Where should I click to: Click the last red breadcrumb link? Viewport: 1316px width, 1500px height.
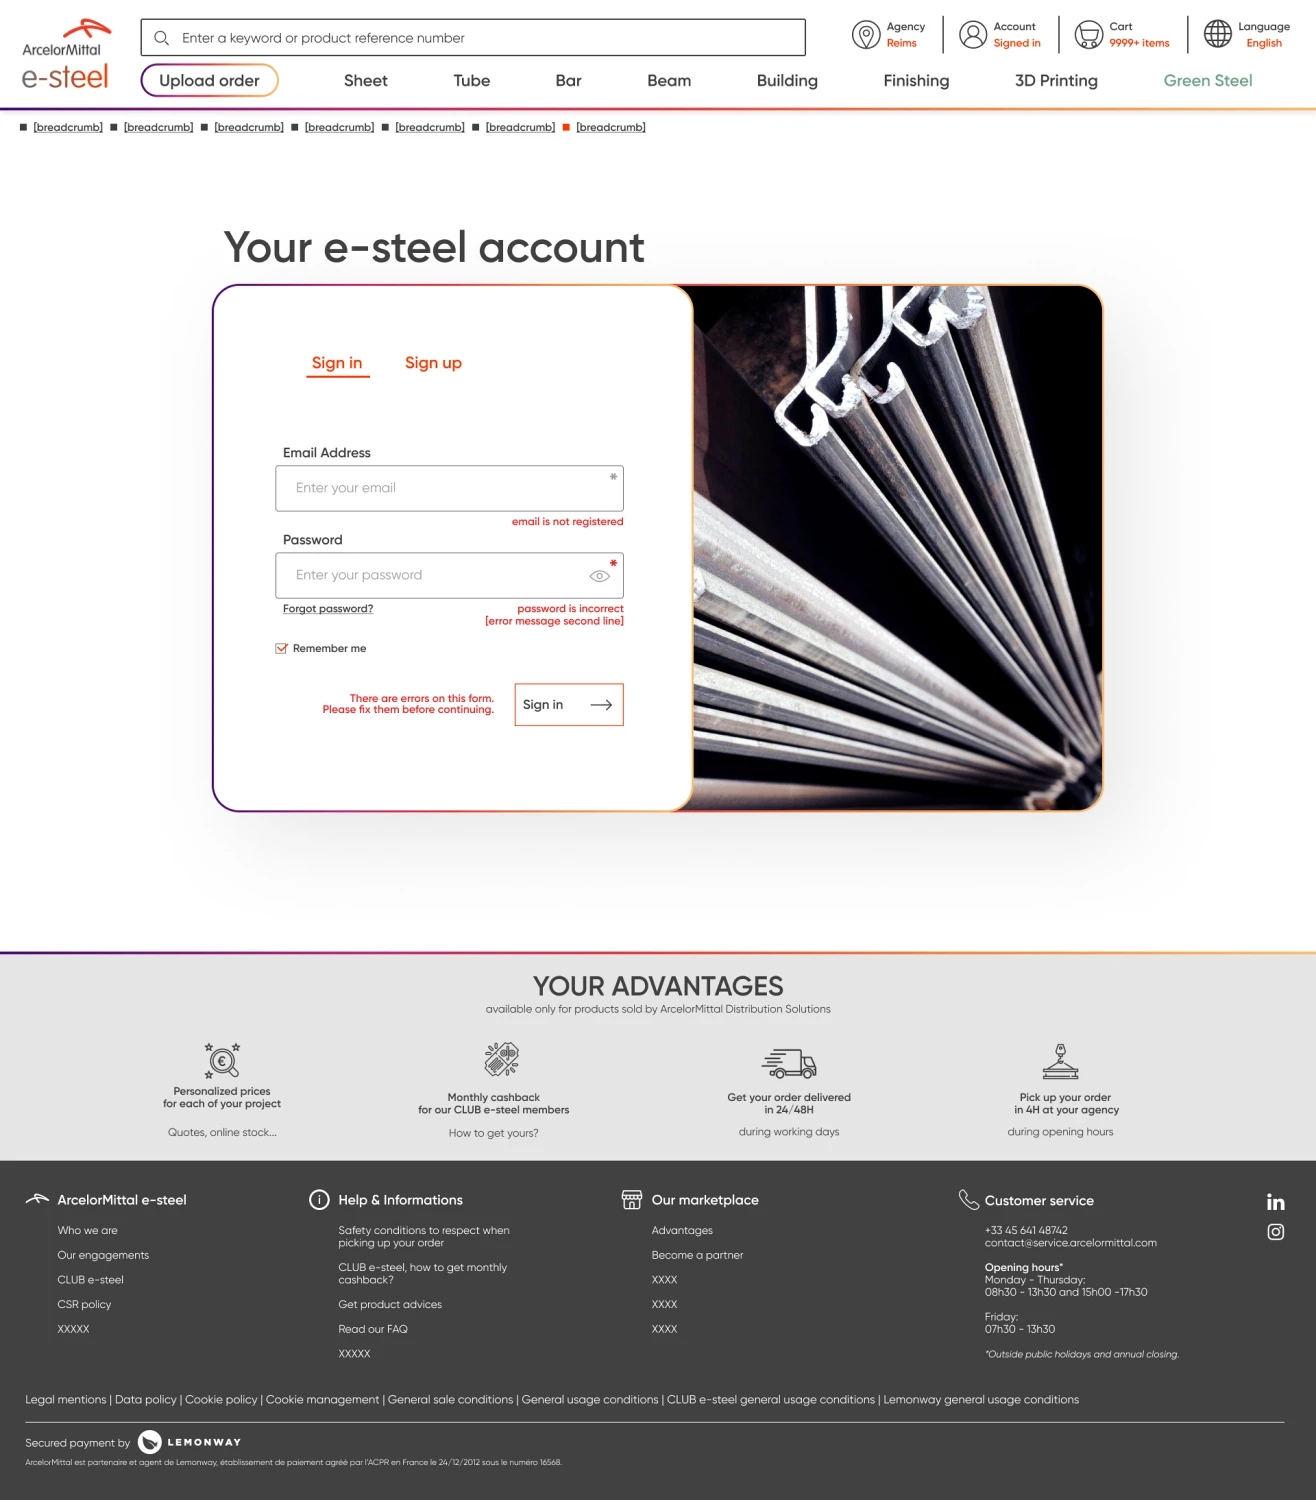(x=611, y=128)
